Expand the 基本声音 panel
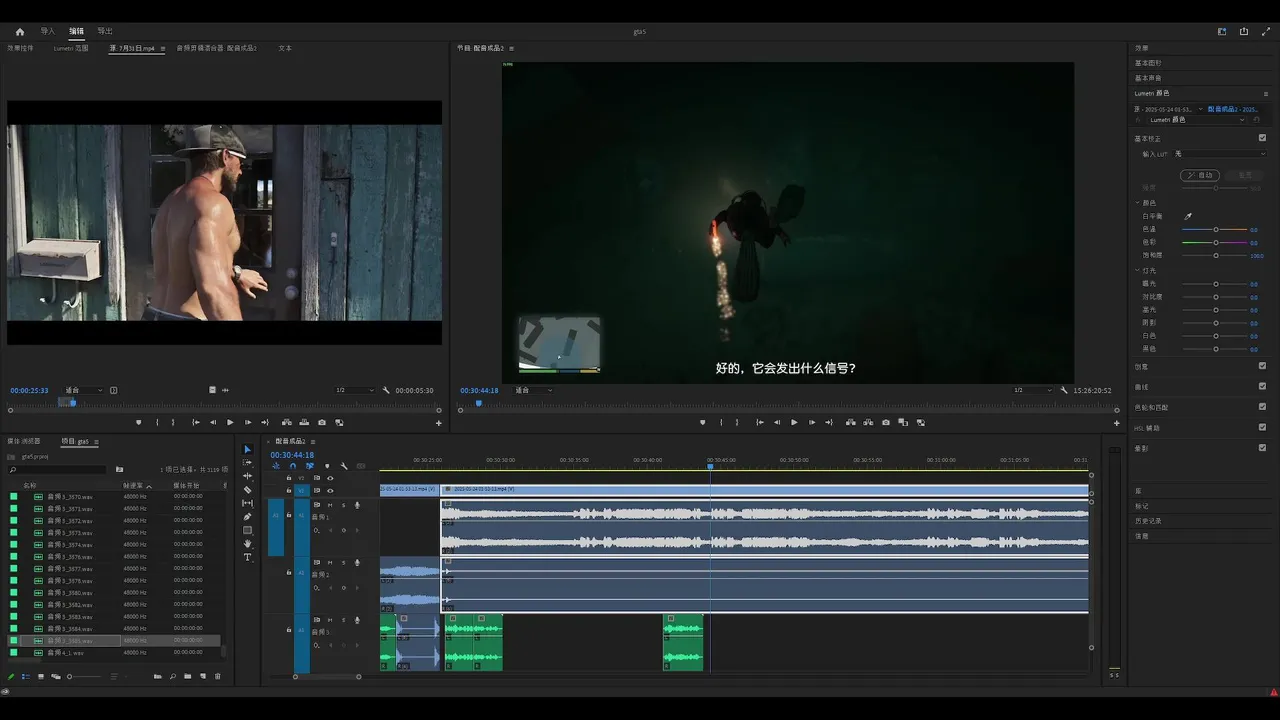The width and height of the screenshot is (1280, 720). pyautogui.click(x=1148, y=78)
